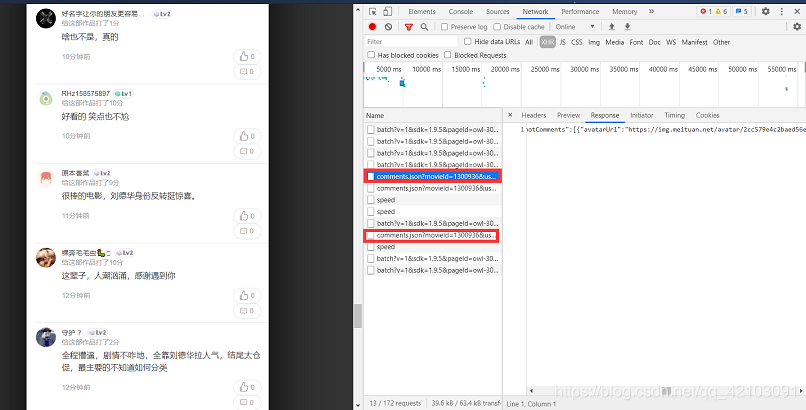Open the Online throttling dropdown
806x410 pixels.
(575, 27)
